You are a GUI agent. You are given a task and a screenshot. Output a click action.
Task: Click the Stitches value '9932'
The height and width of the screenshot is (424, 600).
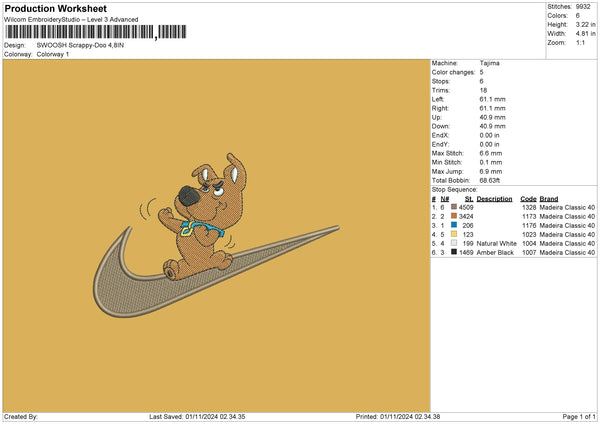583,7
